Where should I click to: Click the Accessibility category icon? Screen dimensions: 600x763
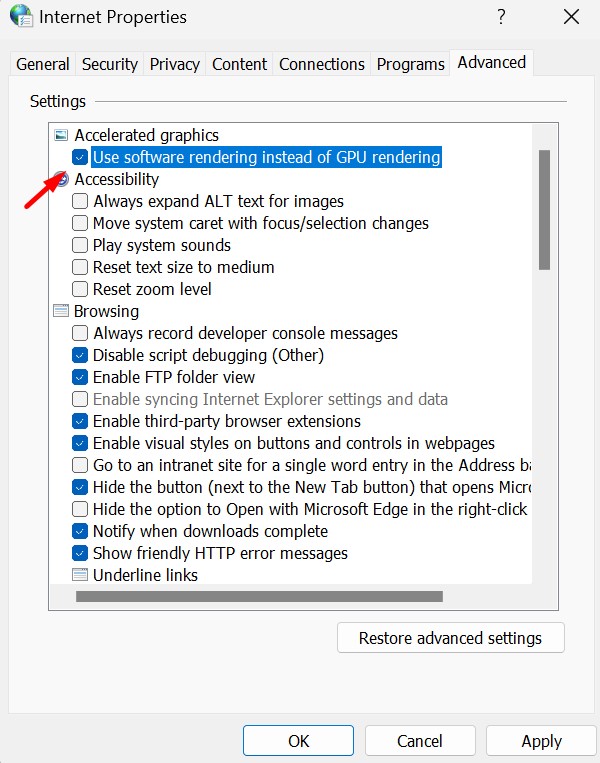(x=62, y=179)
